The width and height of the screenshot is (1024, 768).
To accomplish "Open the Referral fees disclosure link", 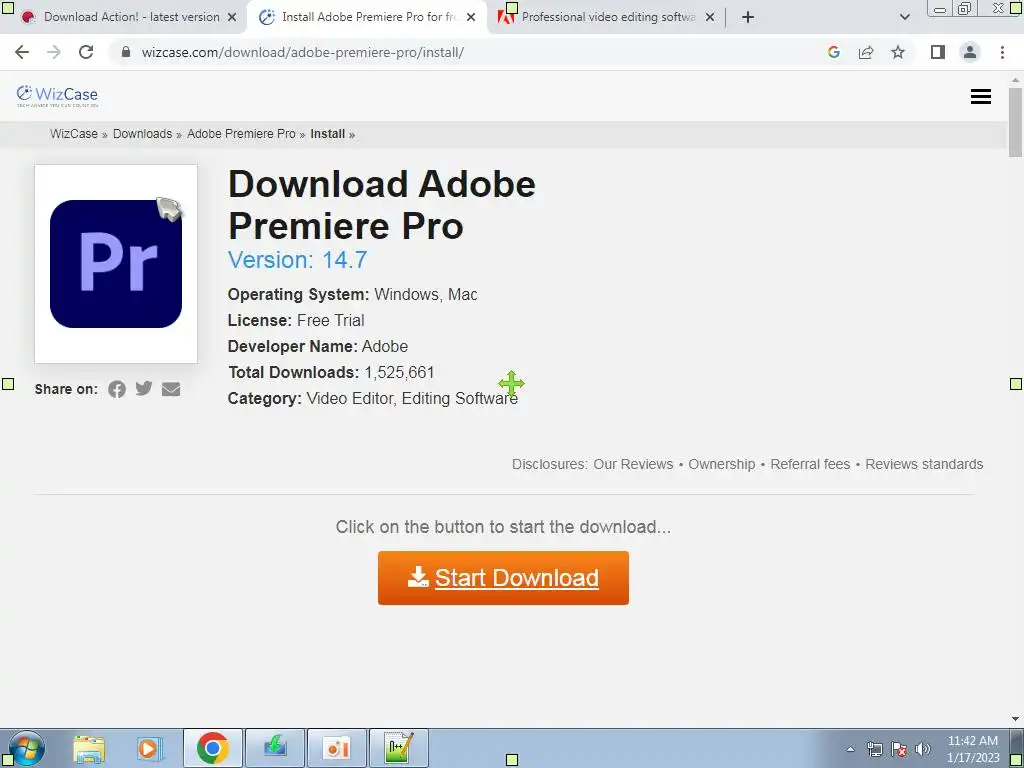I will coord(810,464).
